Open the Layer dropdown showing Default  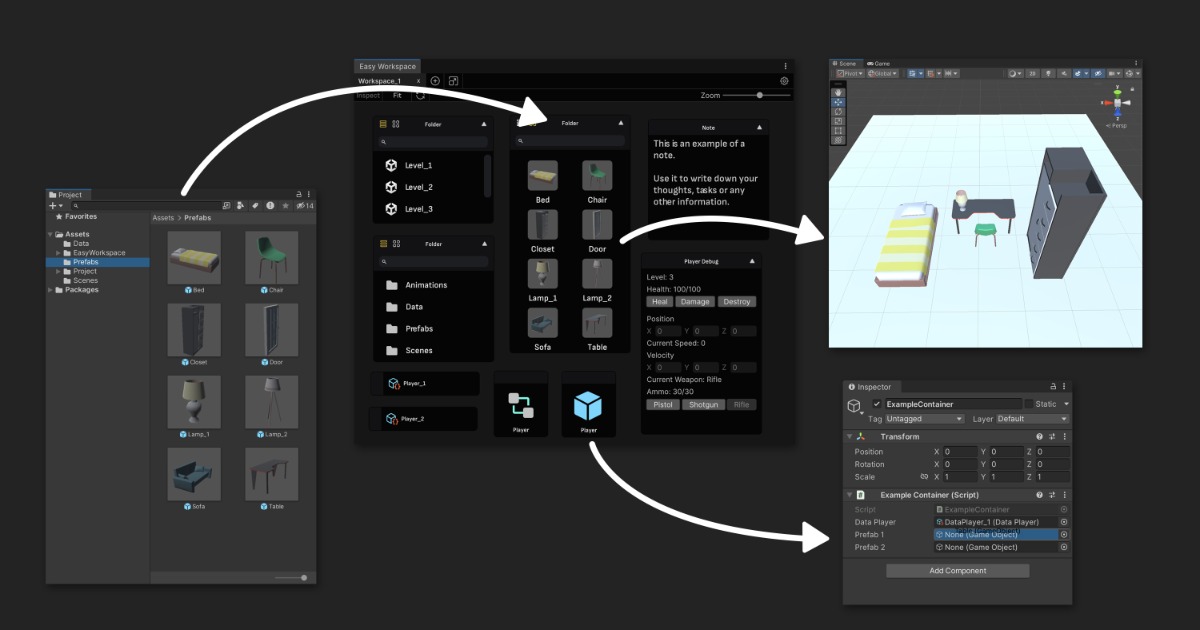pos(1031,419)
